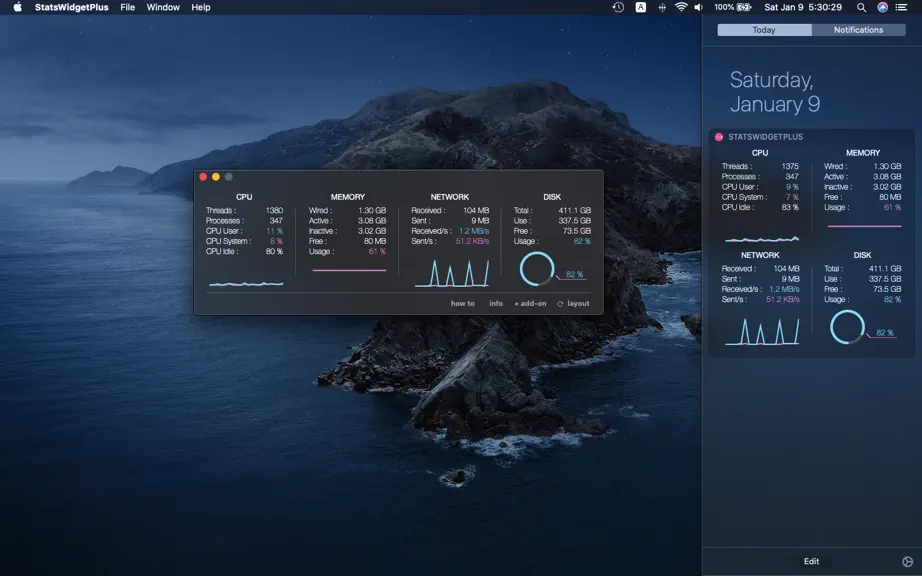Click the 'how to' link
The image size is (922, 576).
click(462, 303)
